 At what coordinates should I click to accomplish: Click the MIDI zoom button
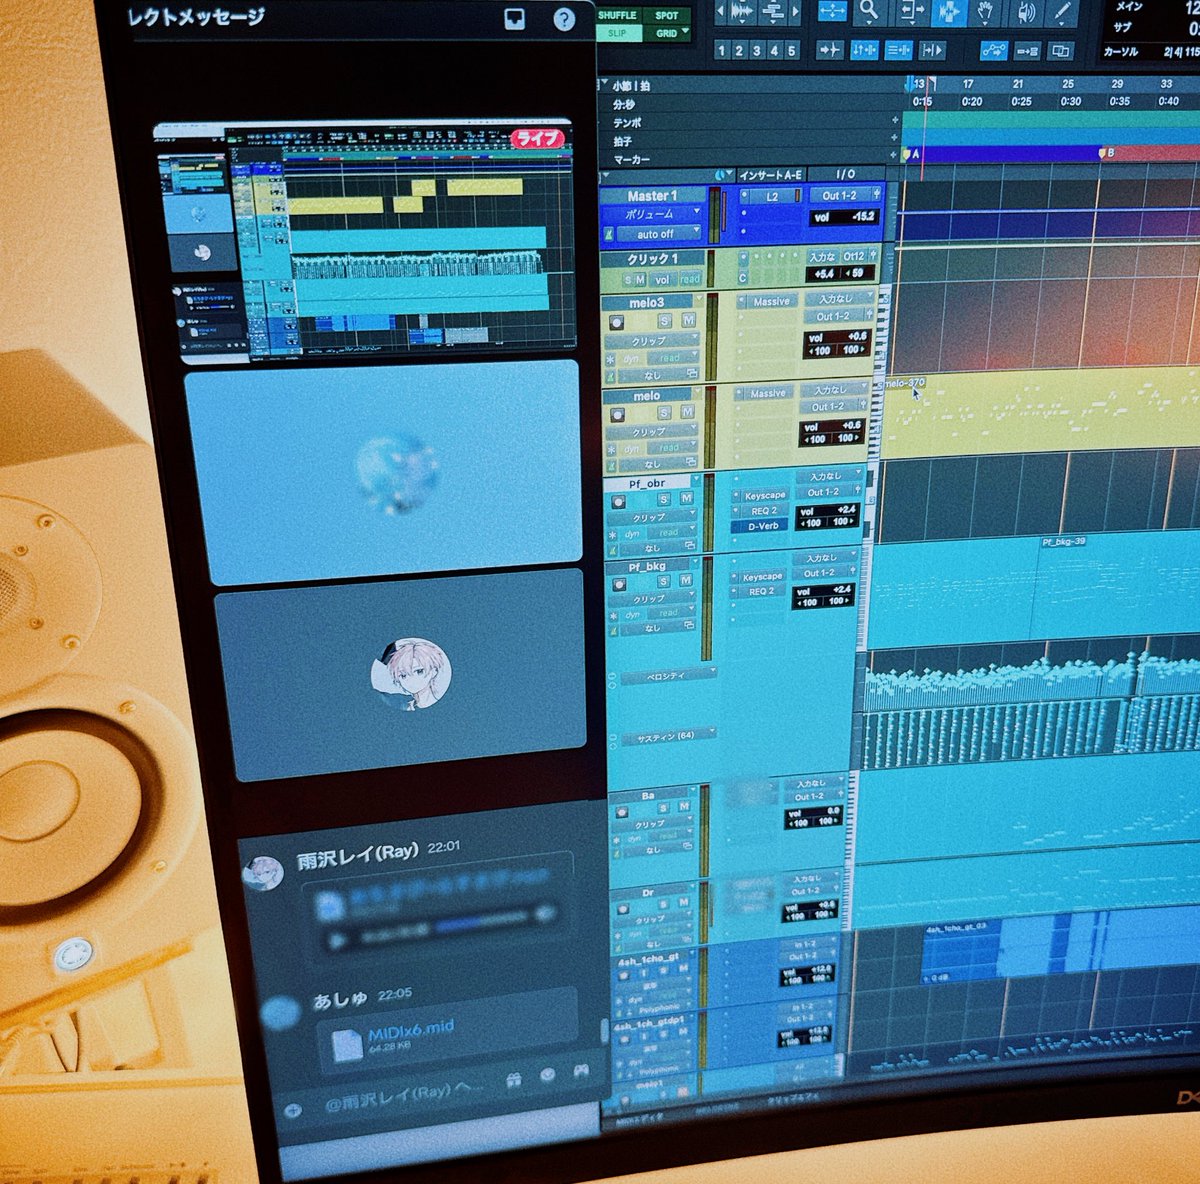(774, 11)
